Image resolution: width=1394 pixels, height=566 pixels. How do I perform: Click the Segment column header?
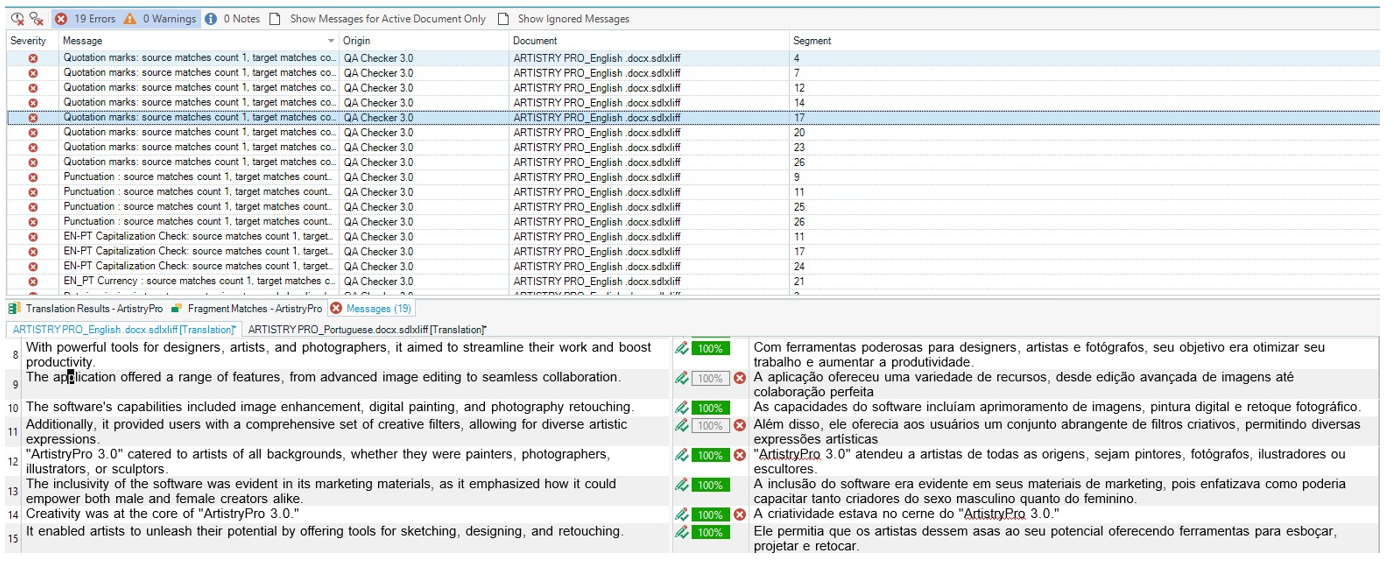point(812,41)
